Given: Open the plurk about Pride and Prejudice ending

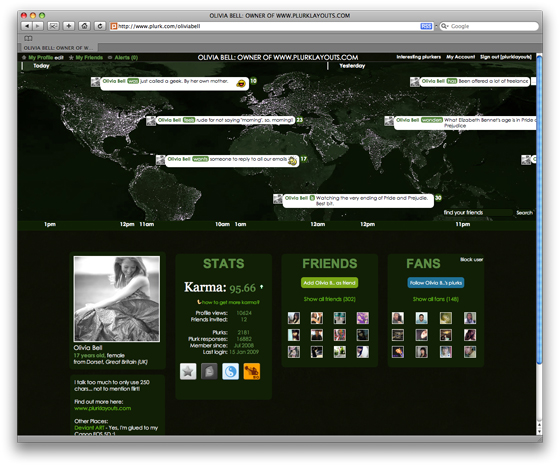Looking at the screenshot, I should pyautogui.click(x=358, y=201).
